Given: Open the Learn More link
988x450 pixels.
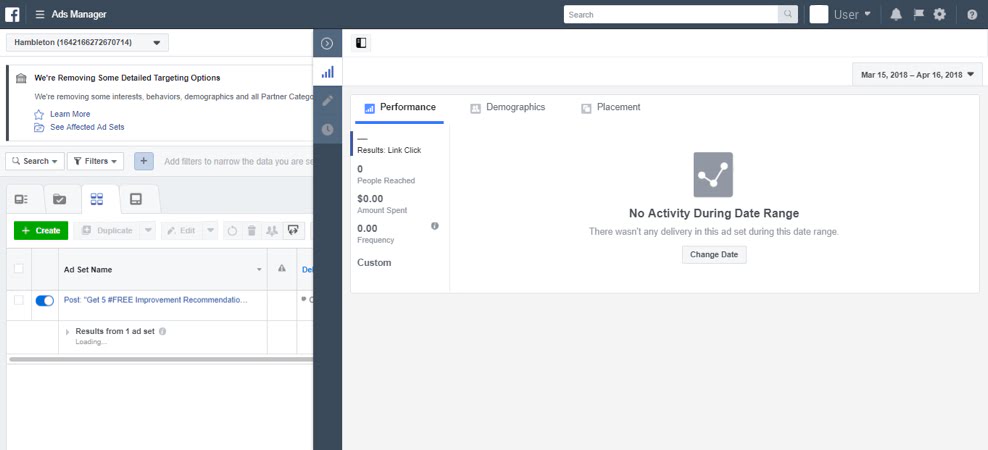Looking at the screenshot, I should 70,114.
